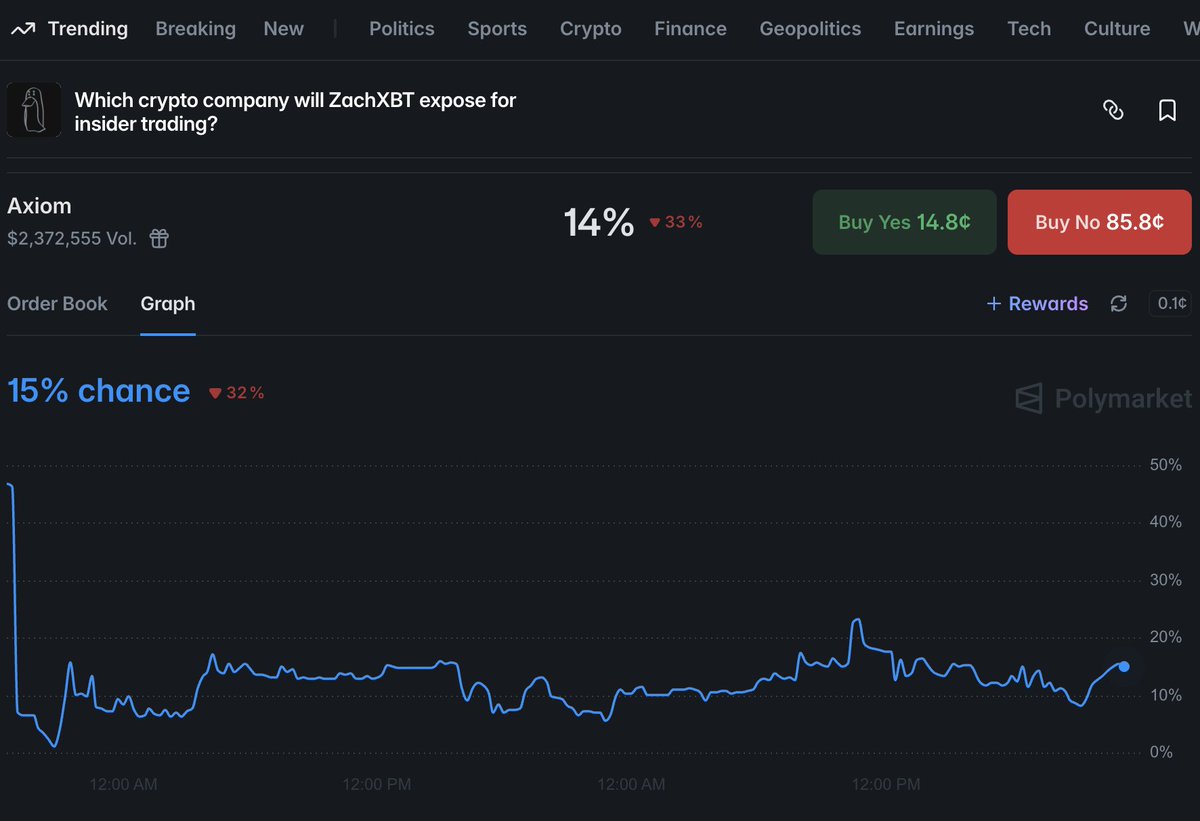Image resolution: width=1200 pixels, height=821 pixels.
Task: Copy the market link using chain icon
Action: (1115, 110)
